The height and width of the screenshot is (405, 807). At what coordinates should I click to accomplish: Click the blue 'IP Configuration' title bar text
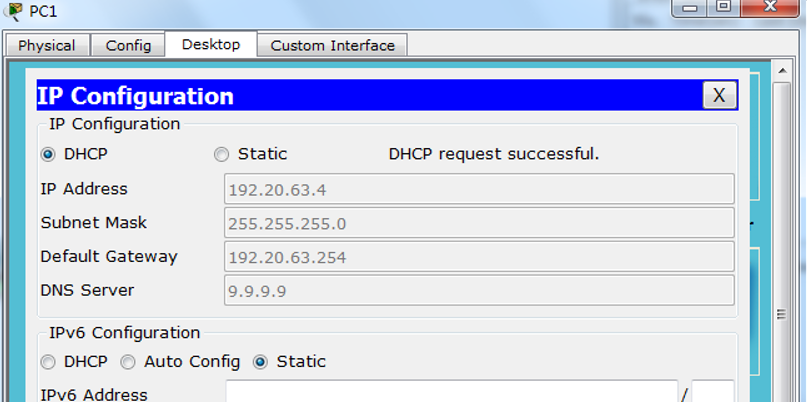[x=135, y=96]
